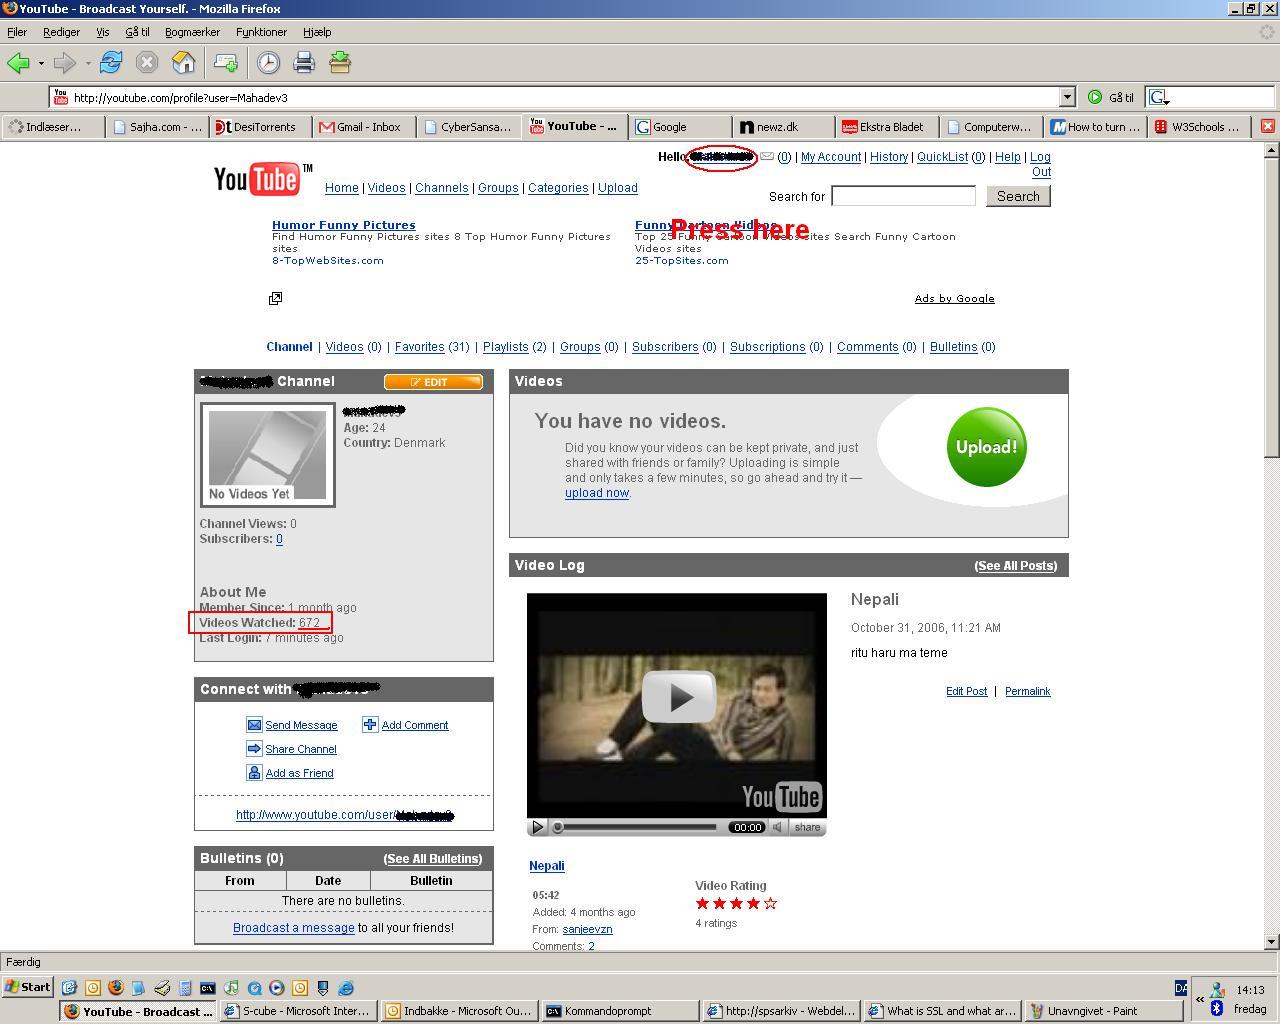Screen dimensions: 1280x1024
Task: Reload the page with the refresh icon
Action: 111,63
